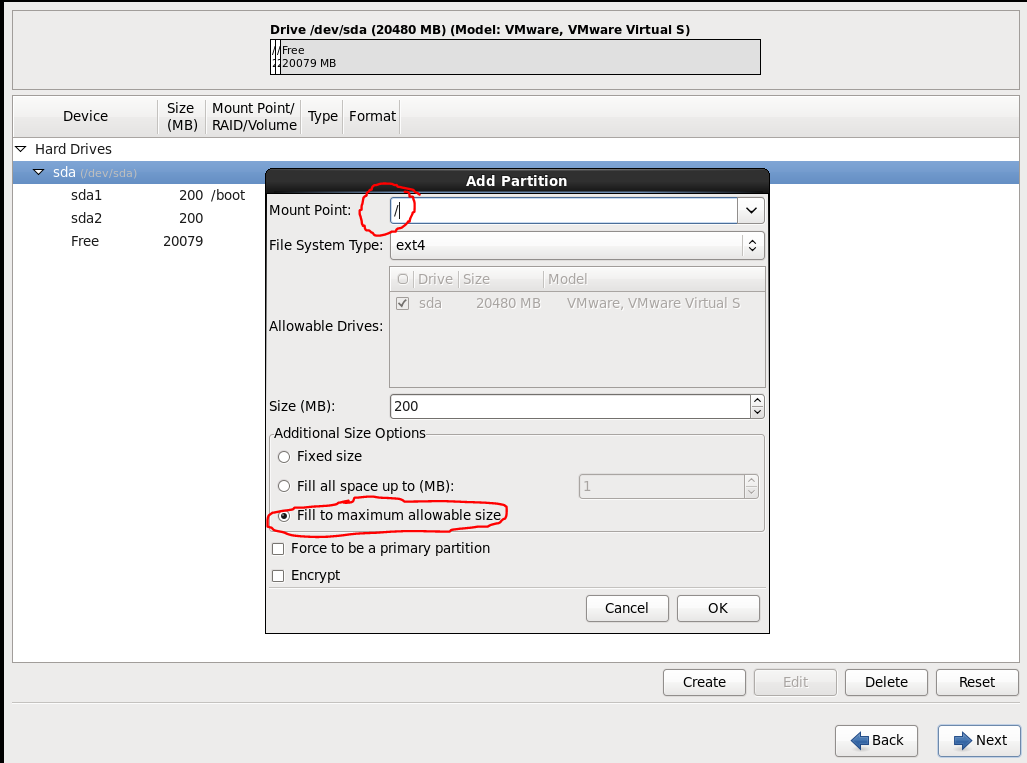This screenshot has width=1027, height=763.
Task: Open the File System Type ext4 dropdown
Action: tap(577, 246)
